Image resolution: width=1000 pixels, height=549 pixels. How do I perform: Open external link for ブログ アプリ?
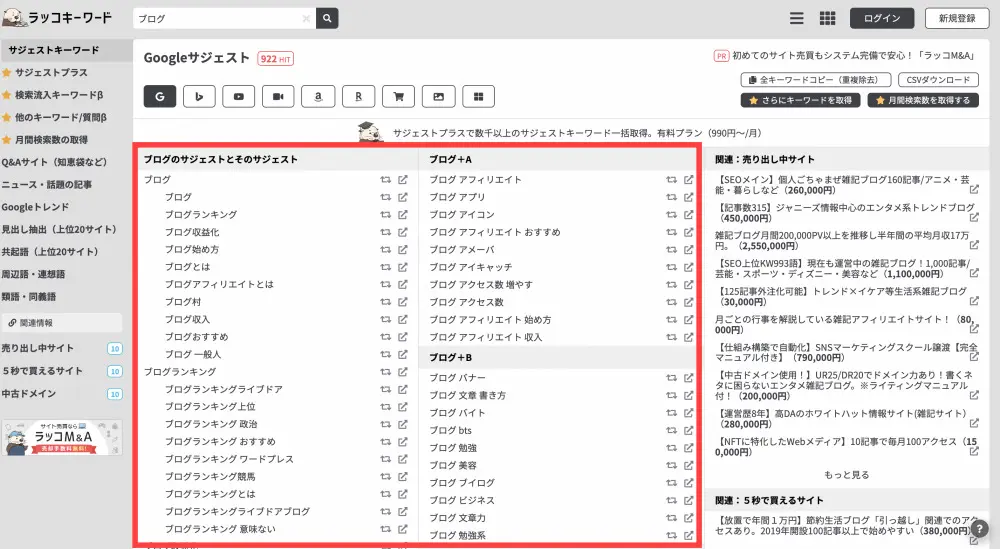click(689, 197)
